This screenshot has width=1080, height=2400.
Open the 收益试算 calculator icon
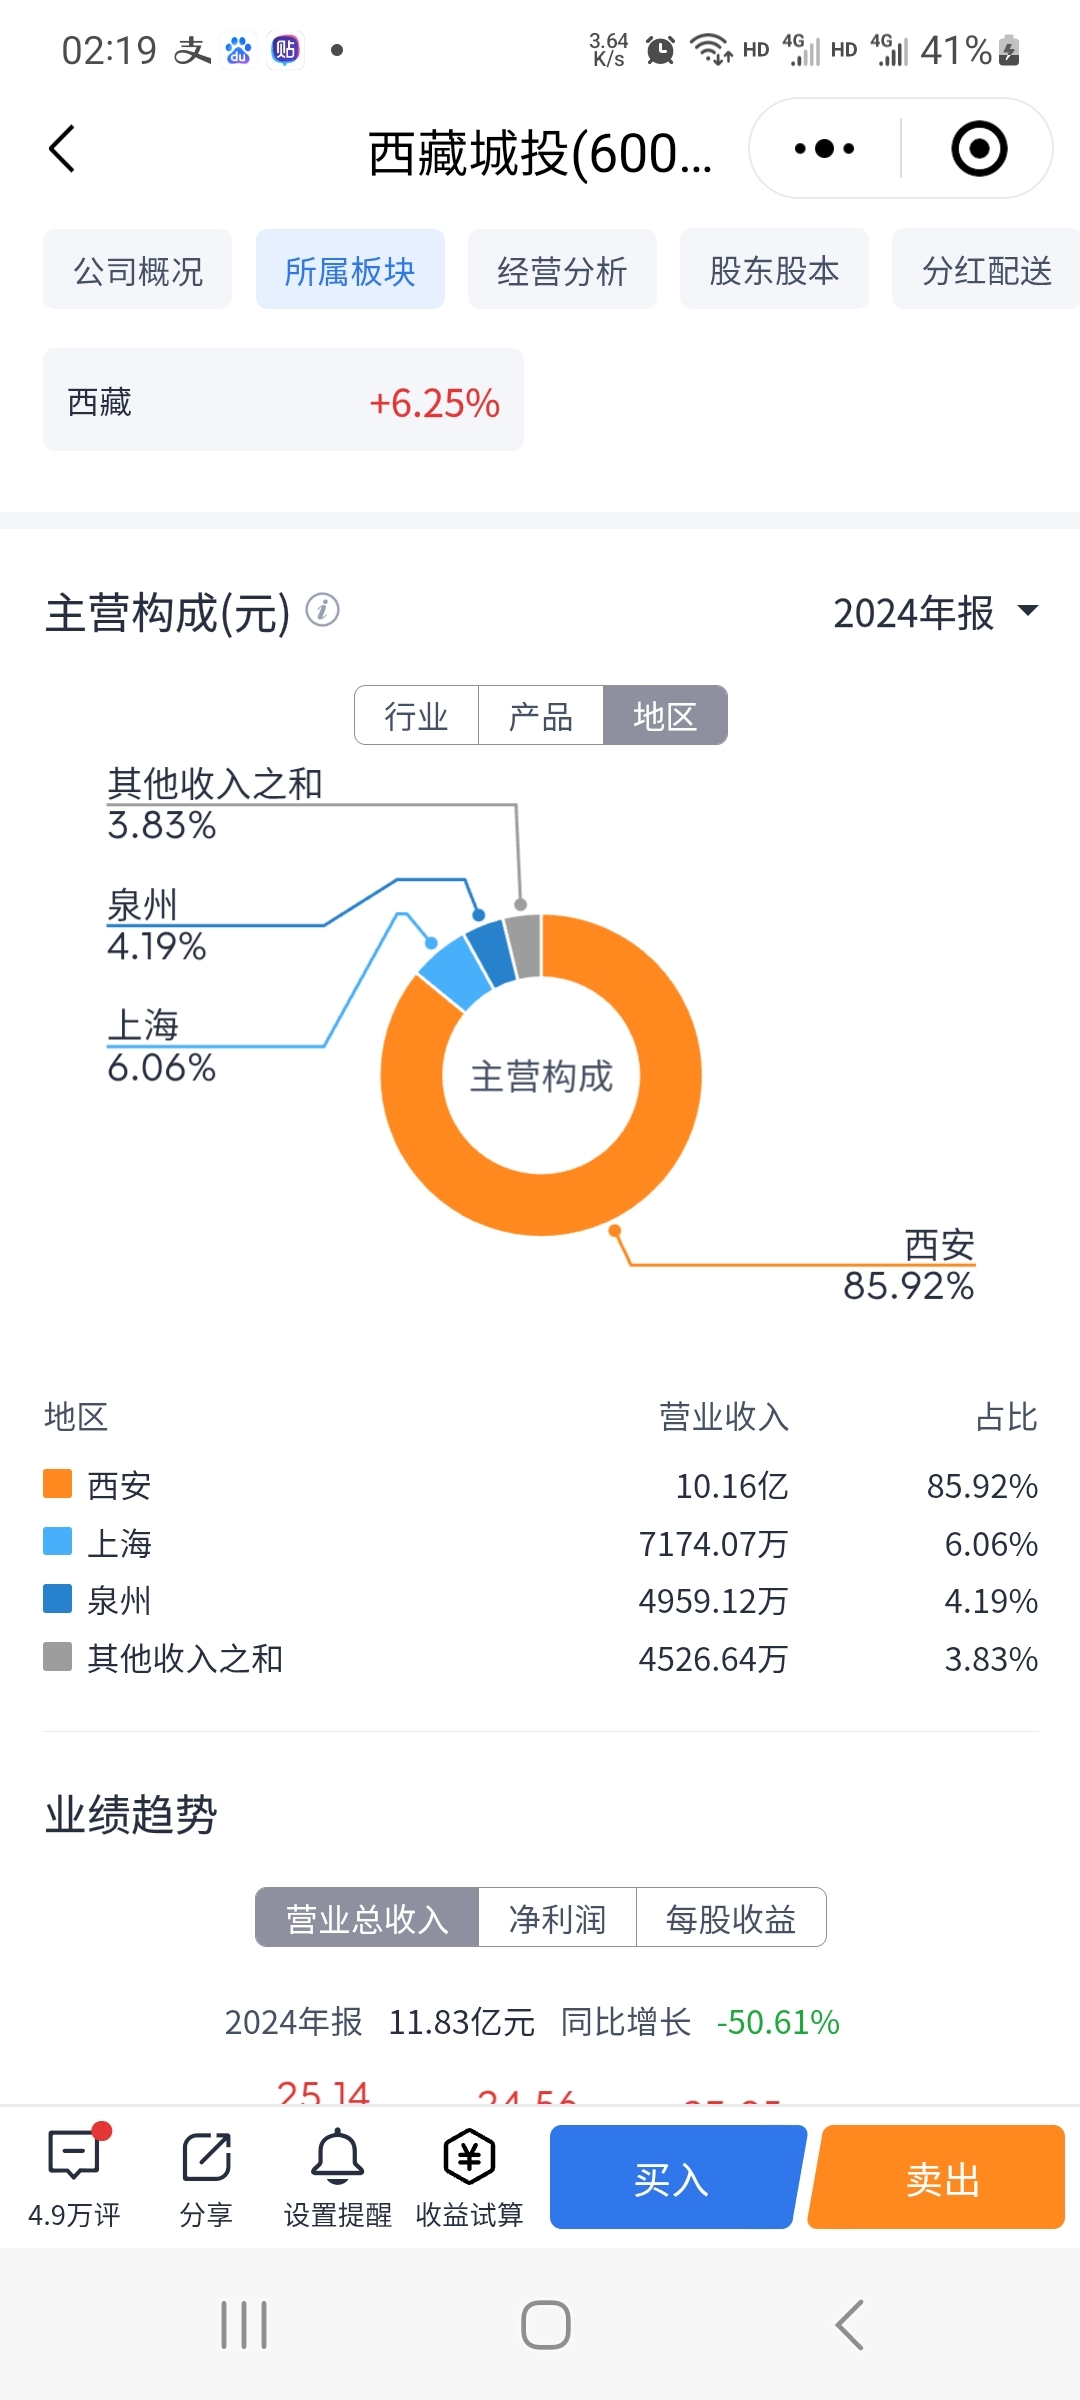[469, 2155]
